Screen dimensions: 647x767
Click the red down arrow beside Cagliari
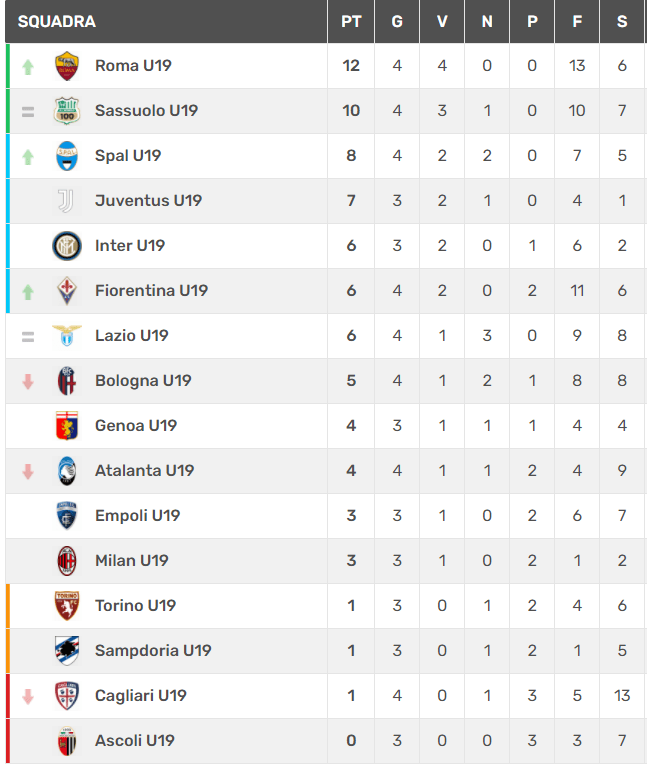tap(28, 697)
